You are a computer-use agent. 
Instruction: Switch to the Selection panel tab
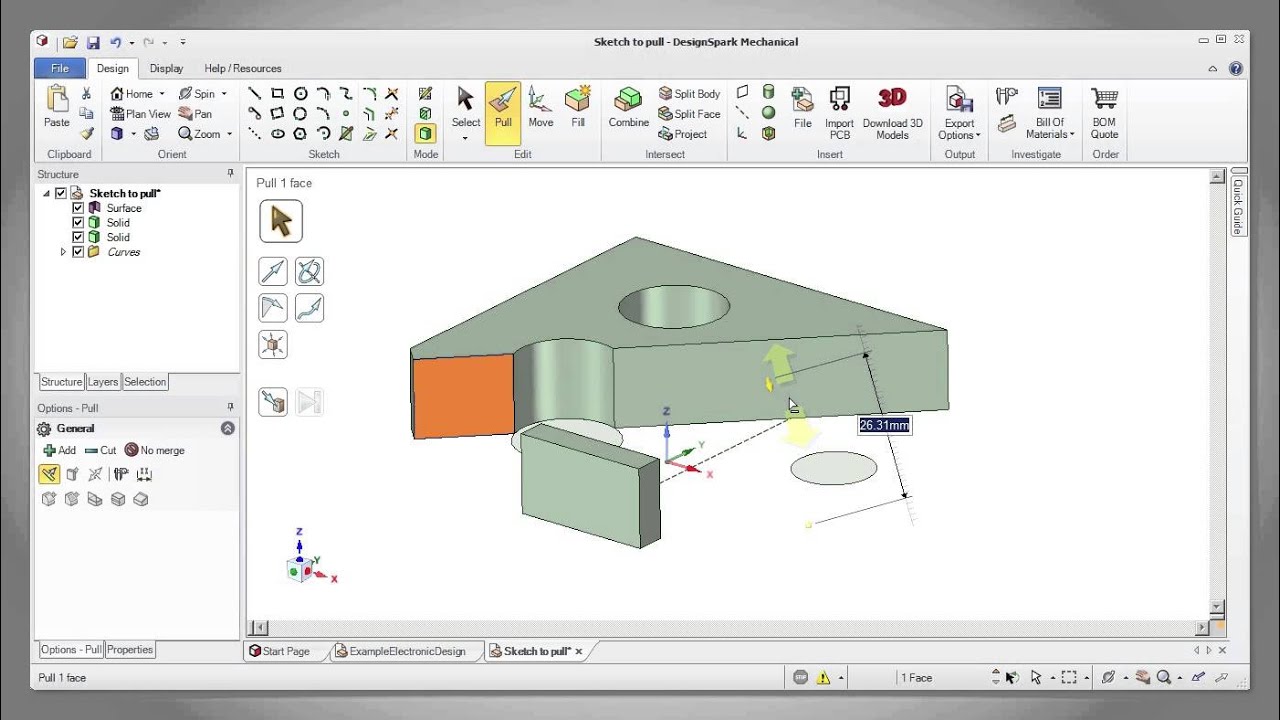pyautogui.click(x=145, y=382)
